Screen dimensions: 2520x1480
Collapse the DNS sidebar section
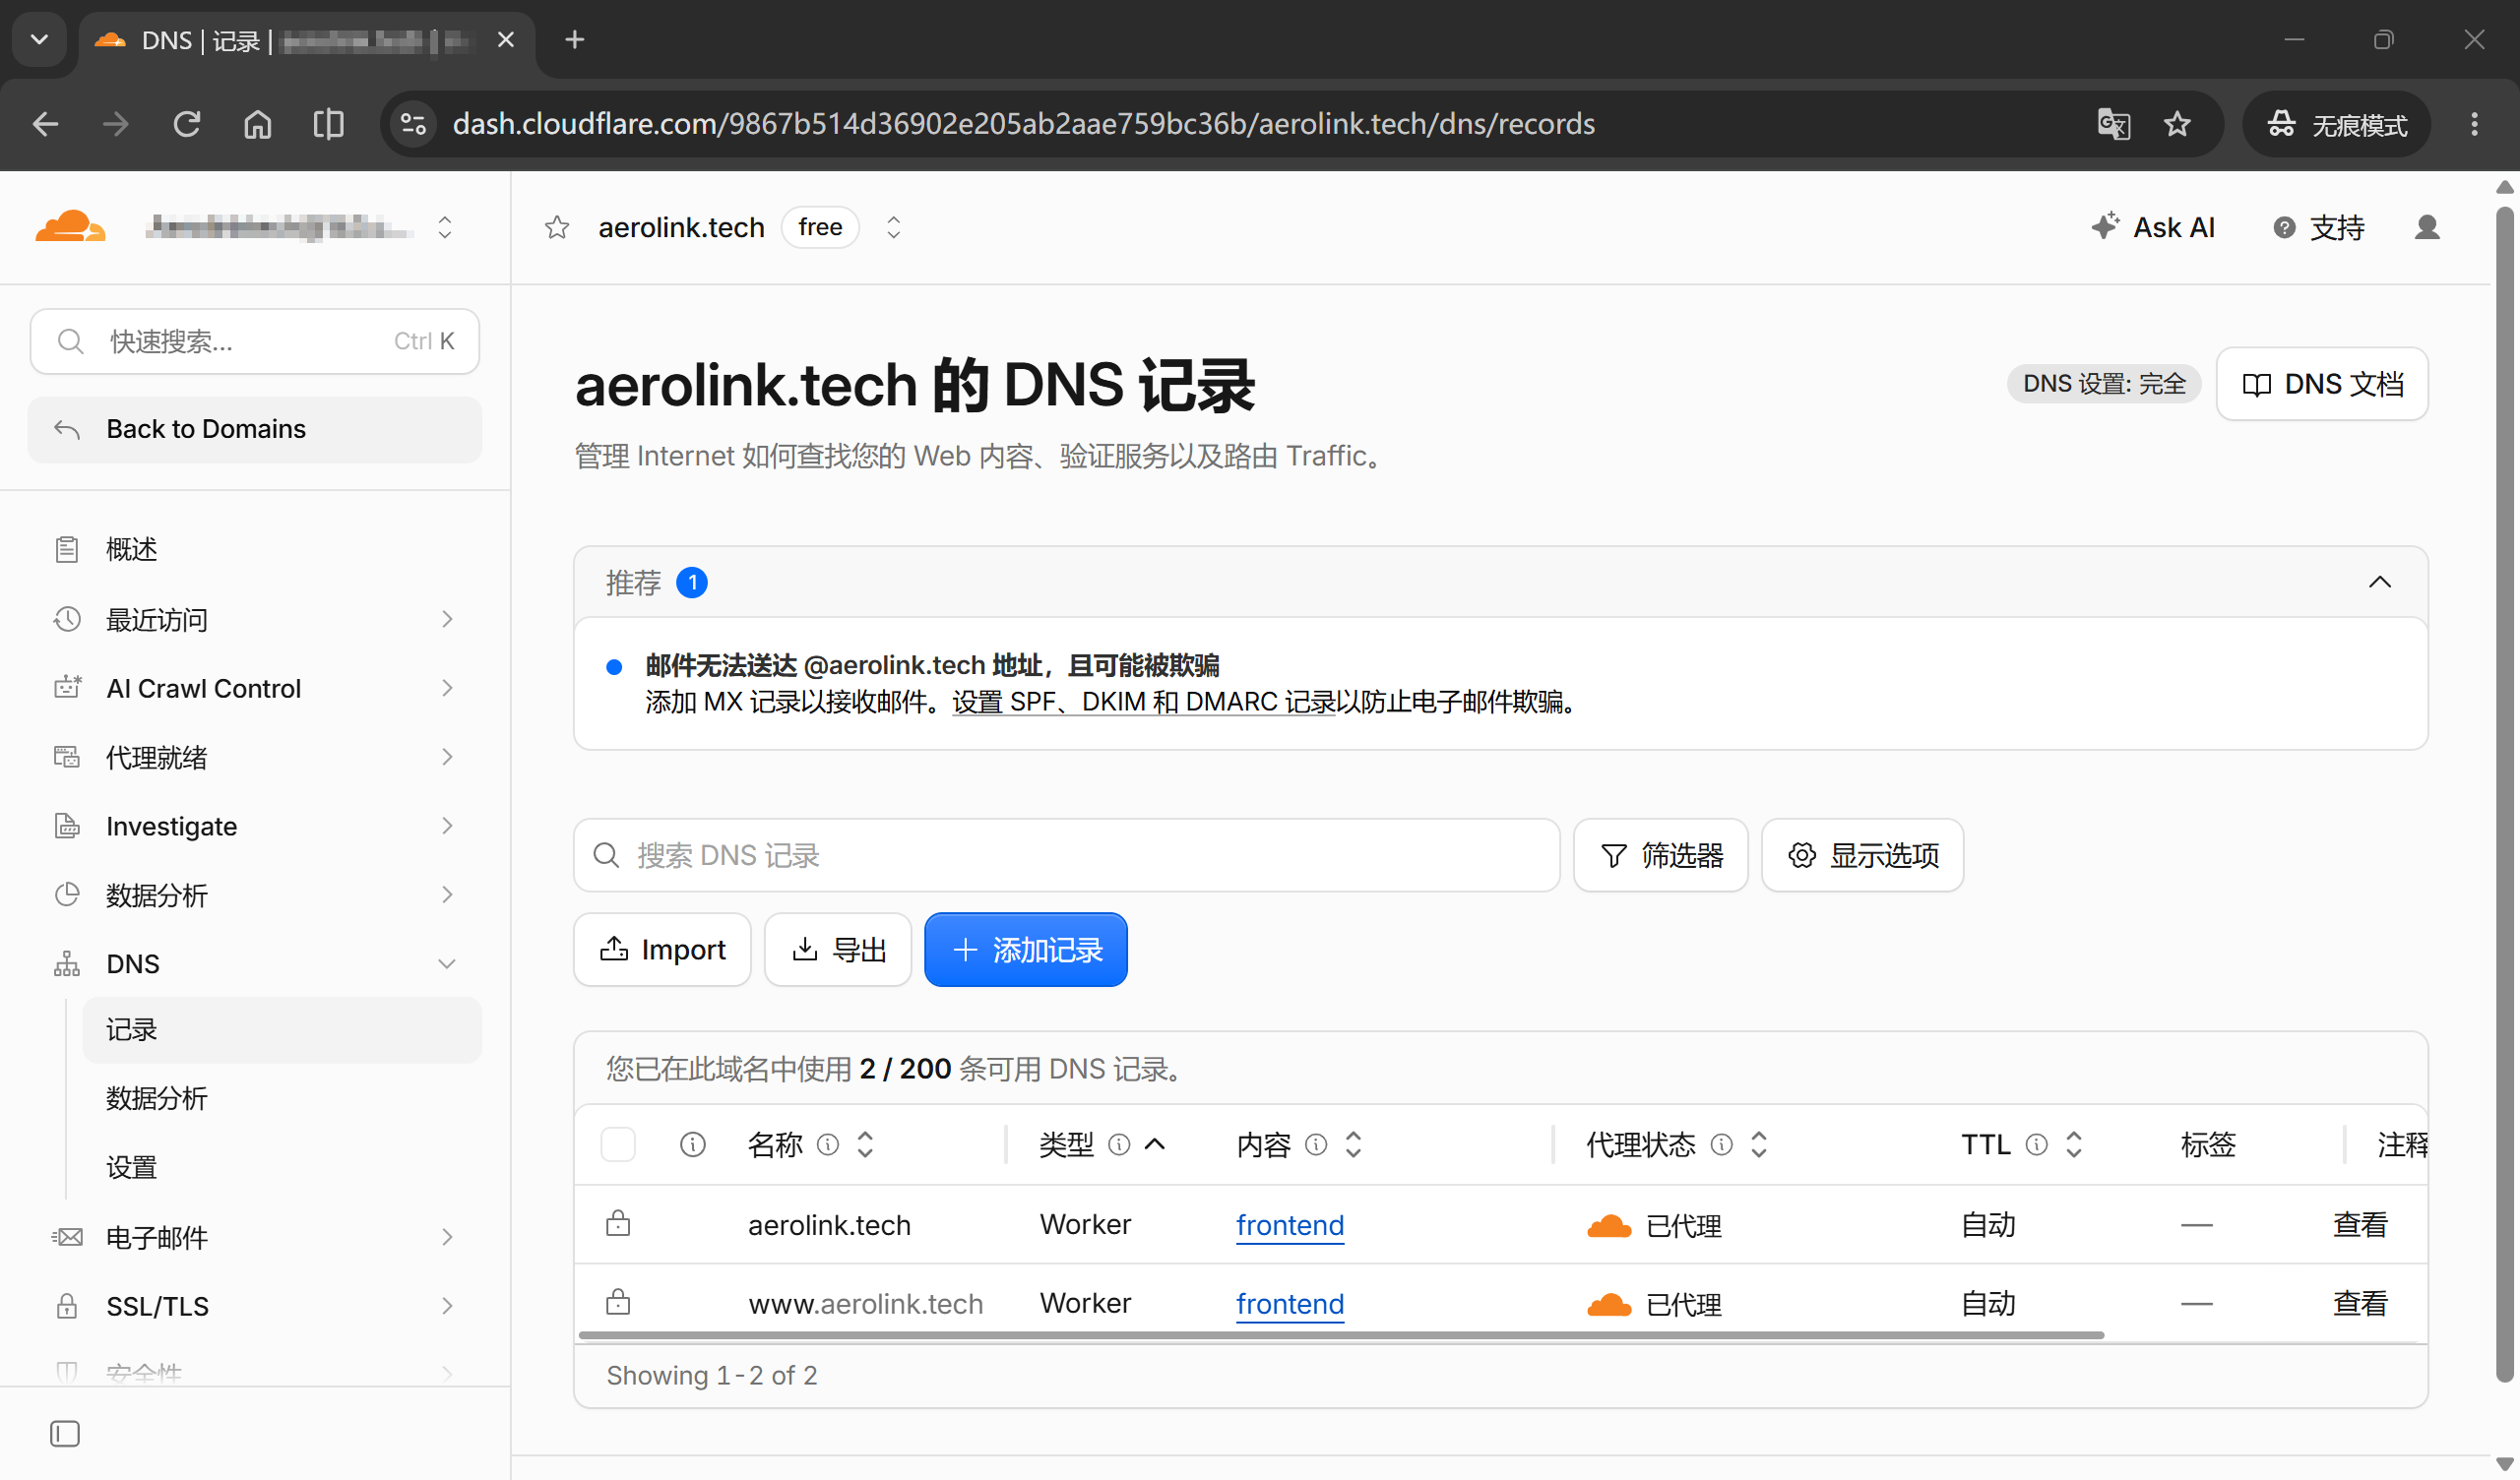coord(255,964)
